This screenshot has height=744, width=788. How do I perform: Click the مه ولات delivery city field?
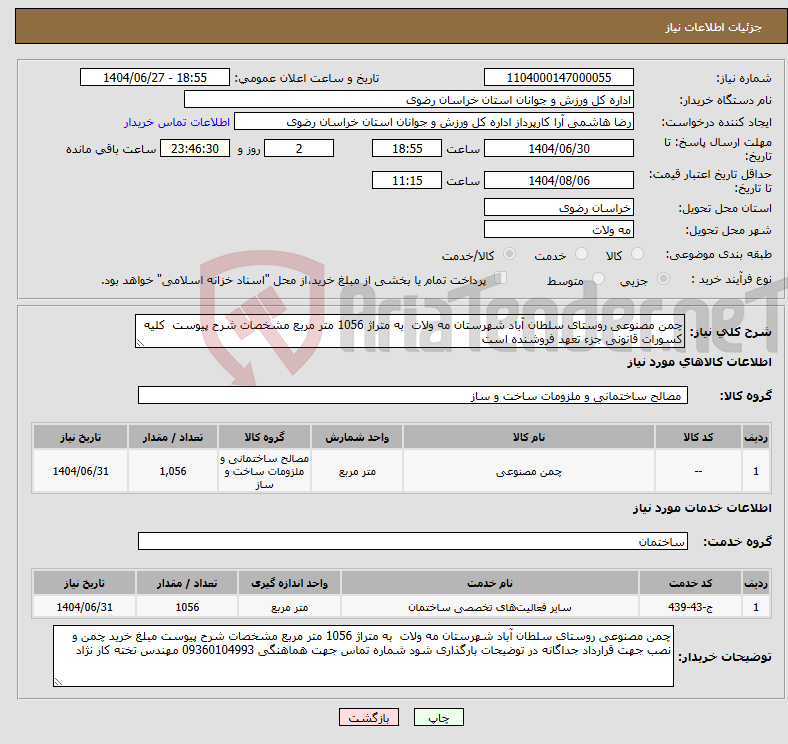pos(559,230)
